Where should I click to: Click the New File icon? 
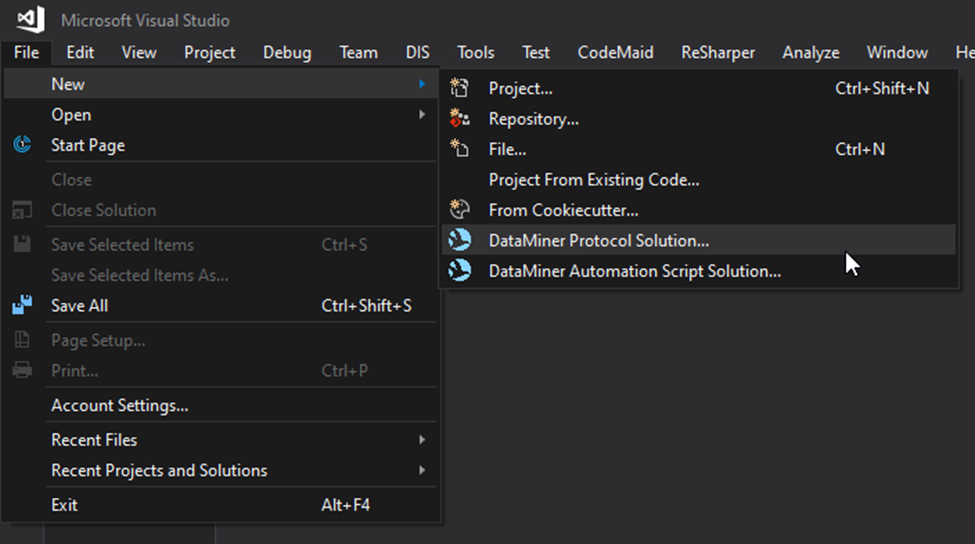tap(460, 149)
